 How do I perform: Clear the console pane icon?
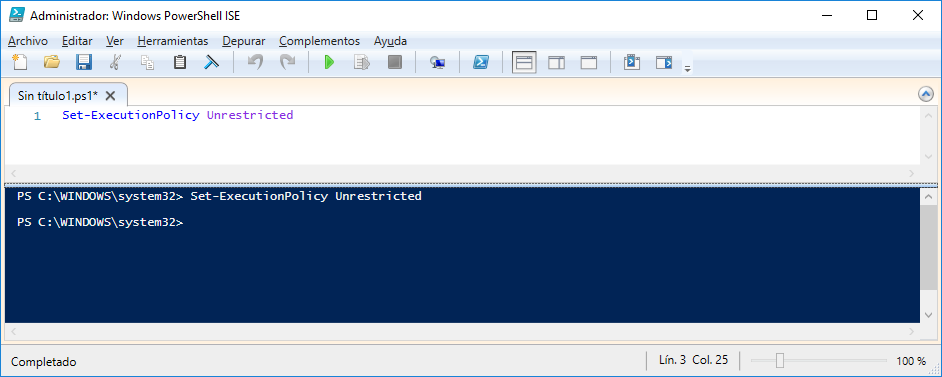click(x=211, y=62)
